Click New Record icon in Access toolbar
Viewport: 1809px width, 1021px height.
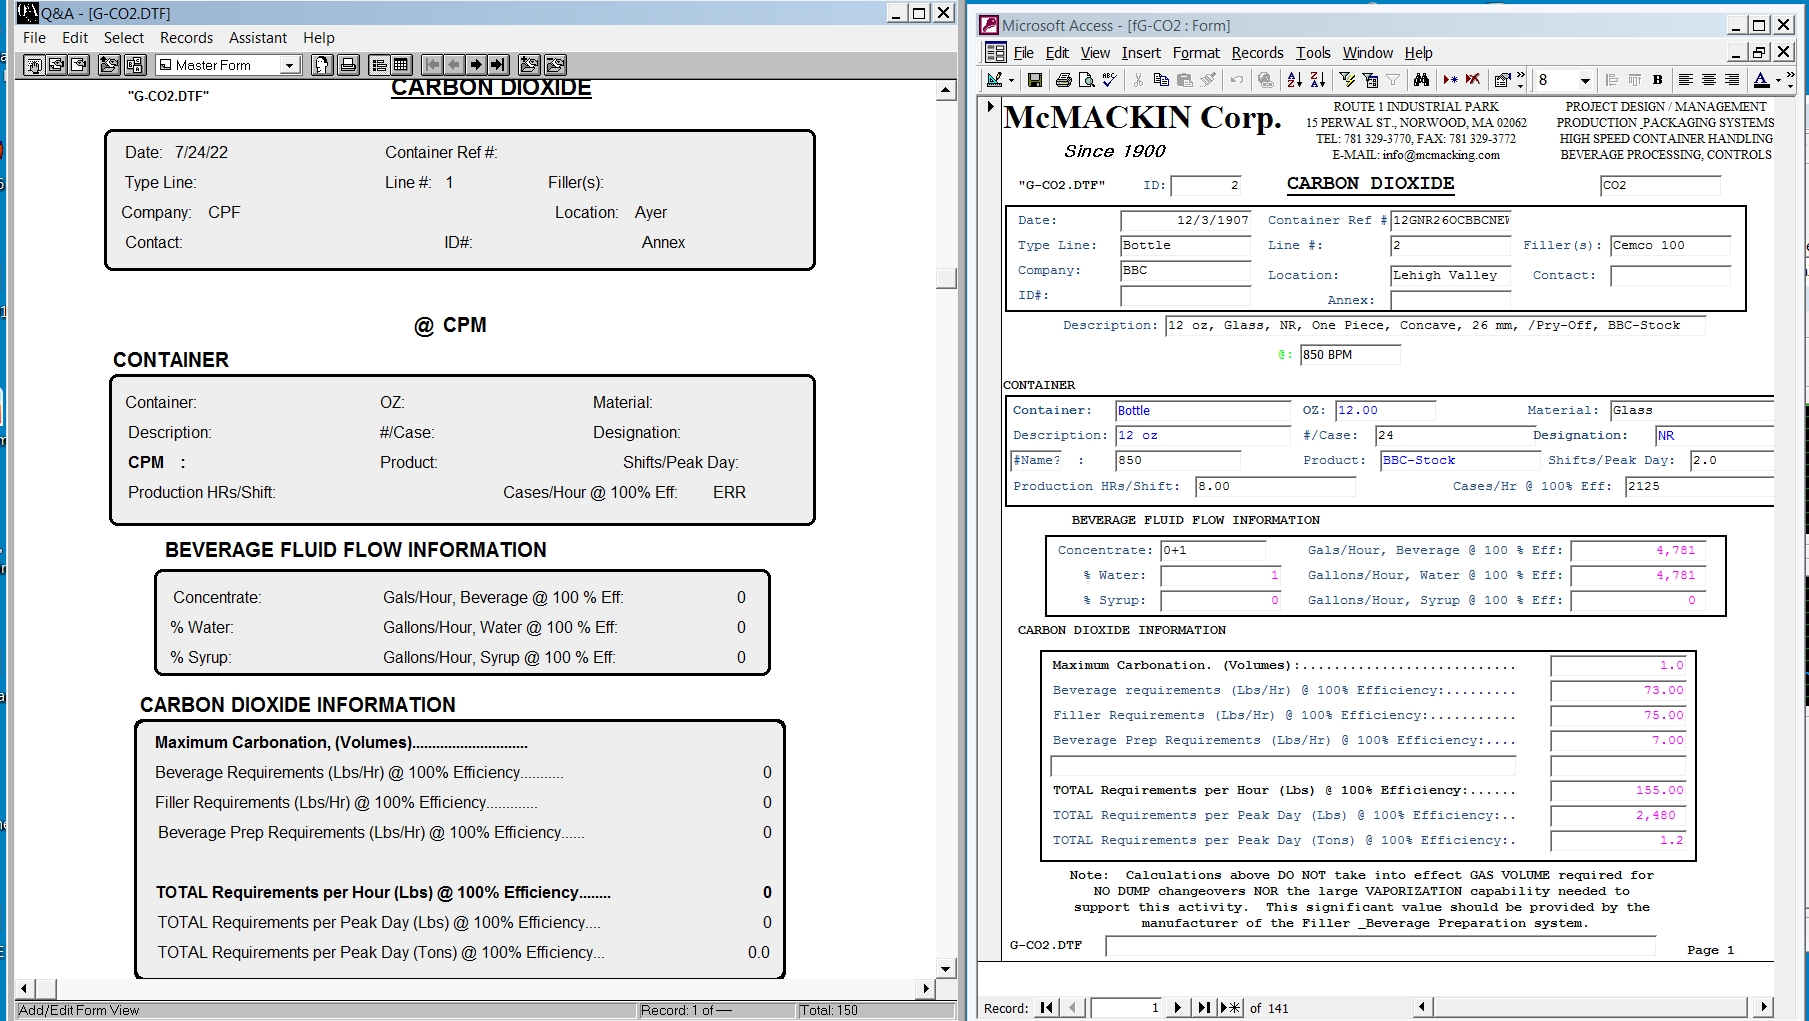point(1450,80)
